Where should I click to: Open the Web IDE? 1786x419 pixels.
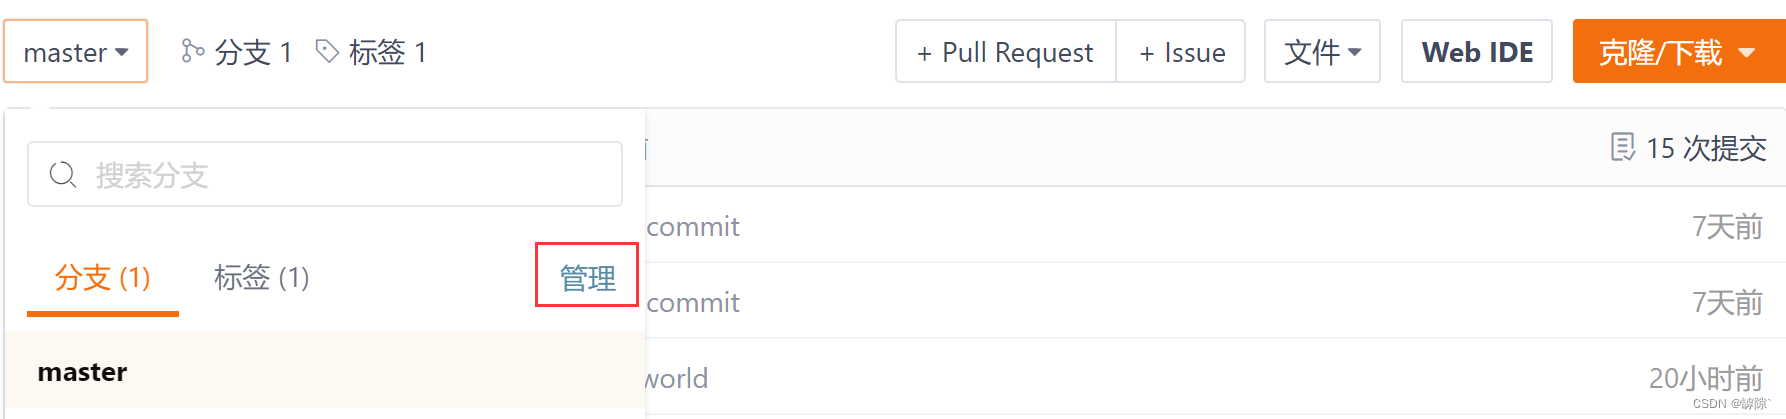(1477, 52)
